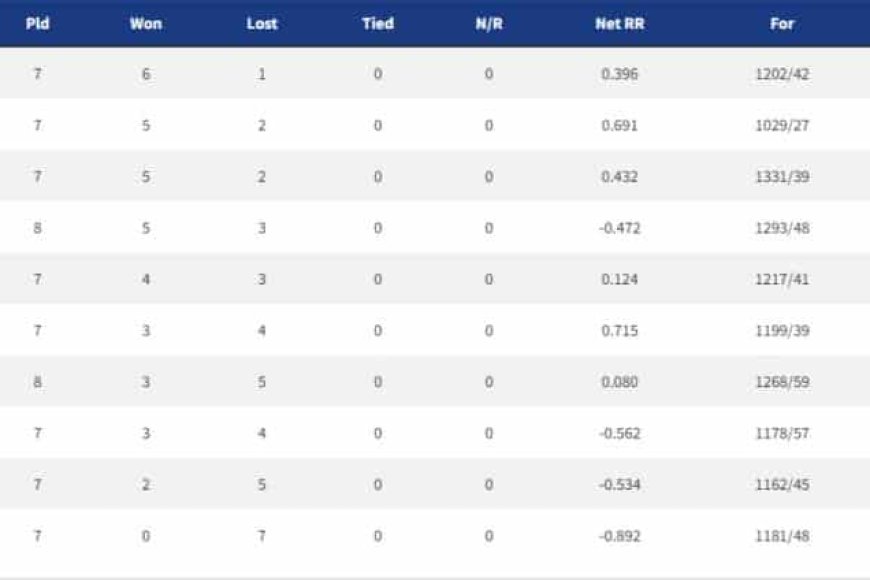Select Net RR cell 0.691
870x580 pixels.
coord(620,125)
